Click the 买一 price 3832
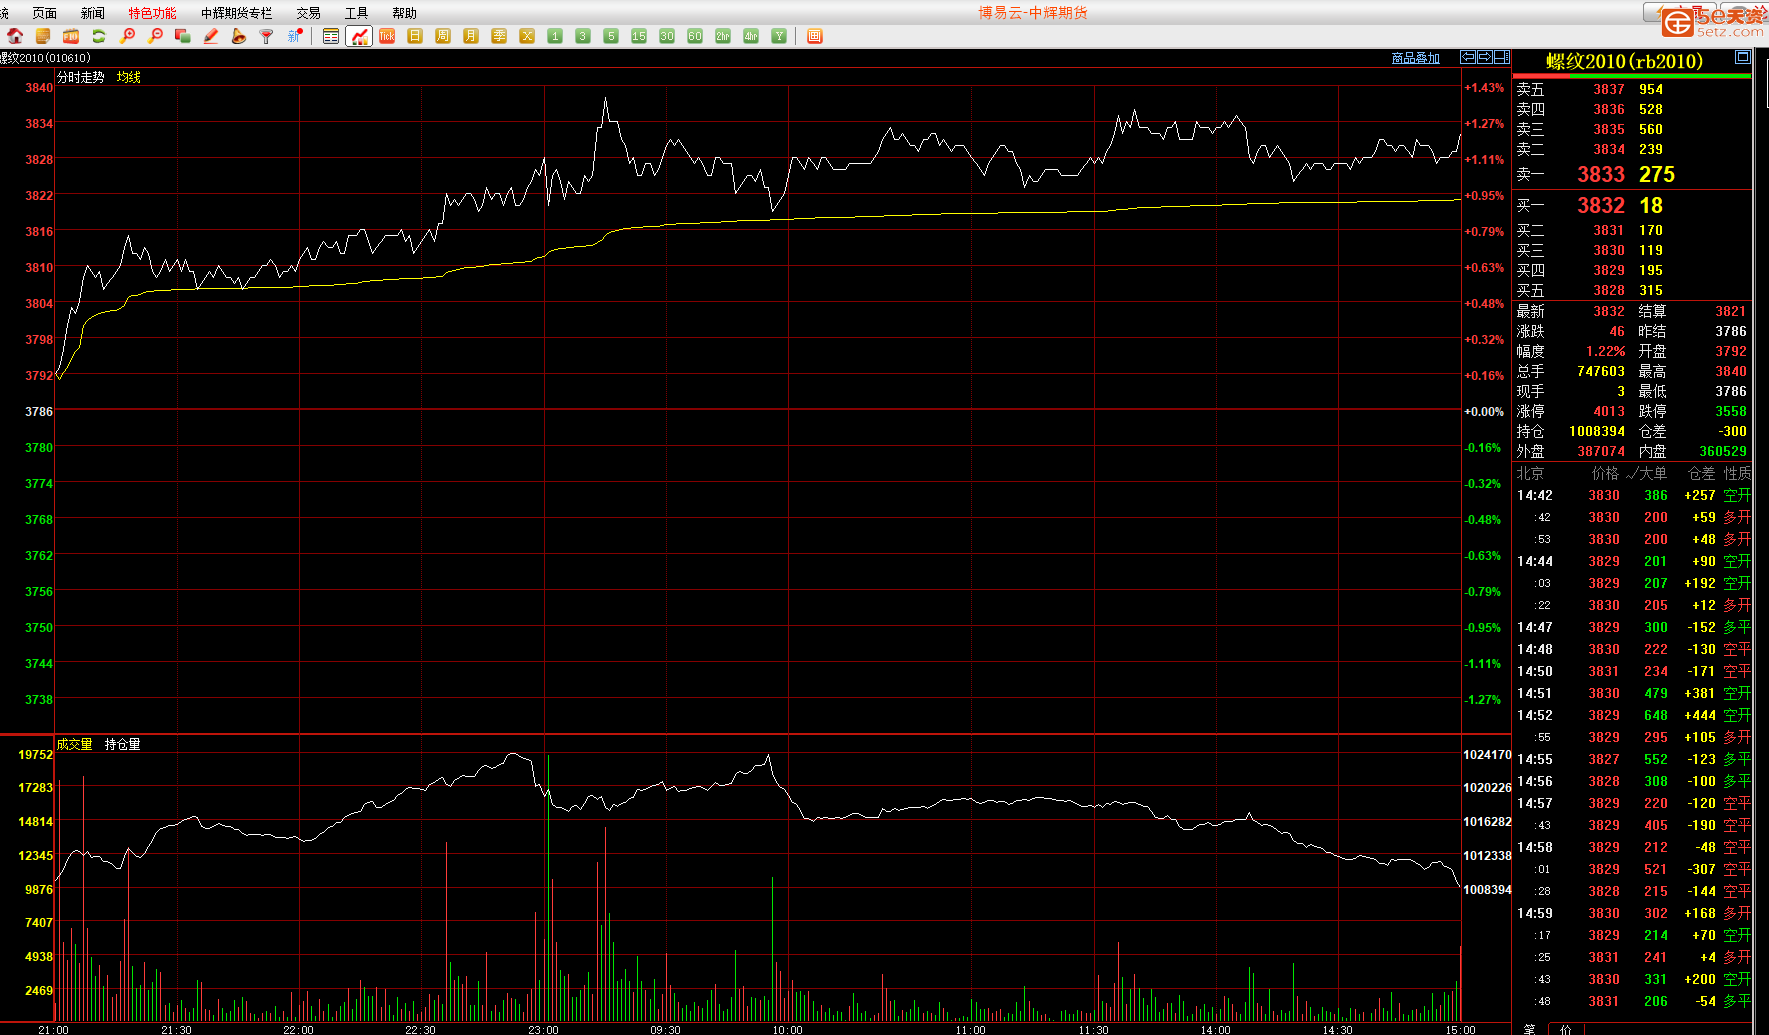This screenshot has width=1769, height=1035. (x=1601, y=205)
